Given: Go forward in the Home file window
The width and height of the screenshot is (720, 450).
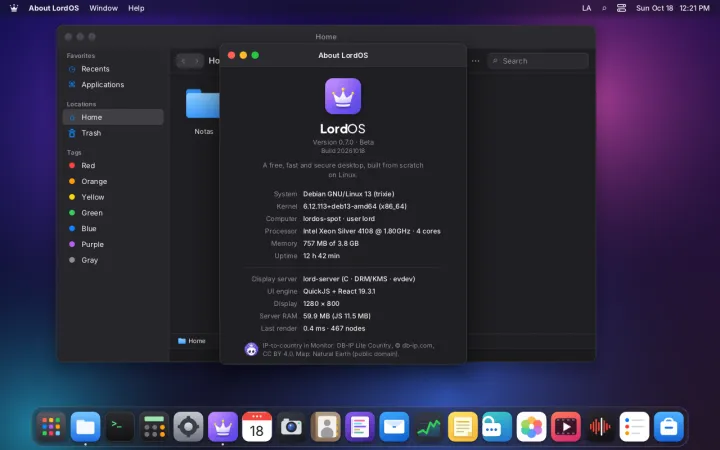Looking at the screenshot, I should 197,61.
